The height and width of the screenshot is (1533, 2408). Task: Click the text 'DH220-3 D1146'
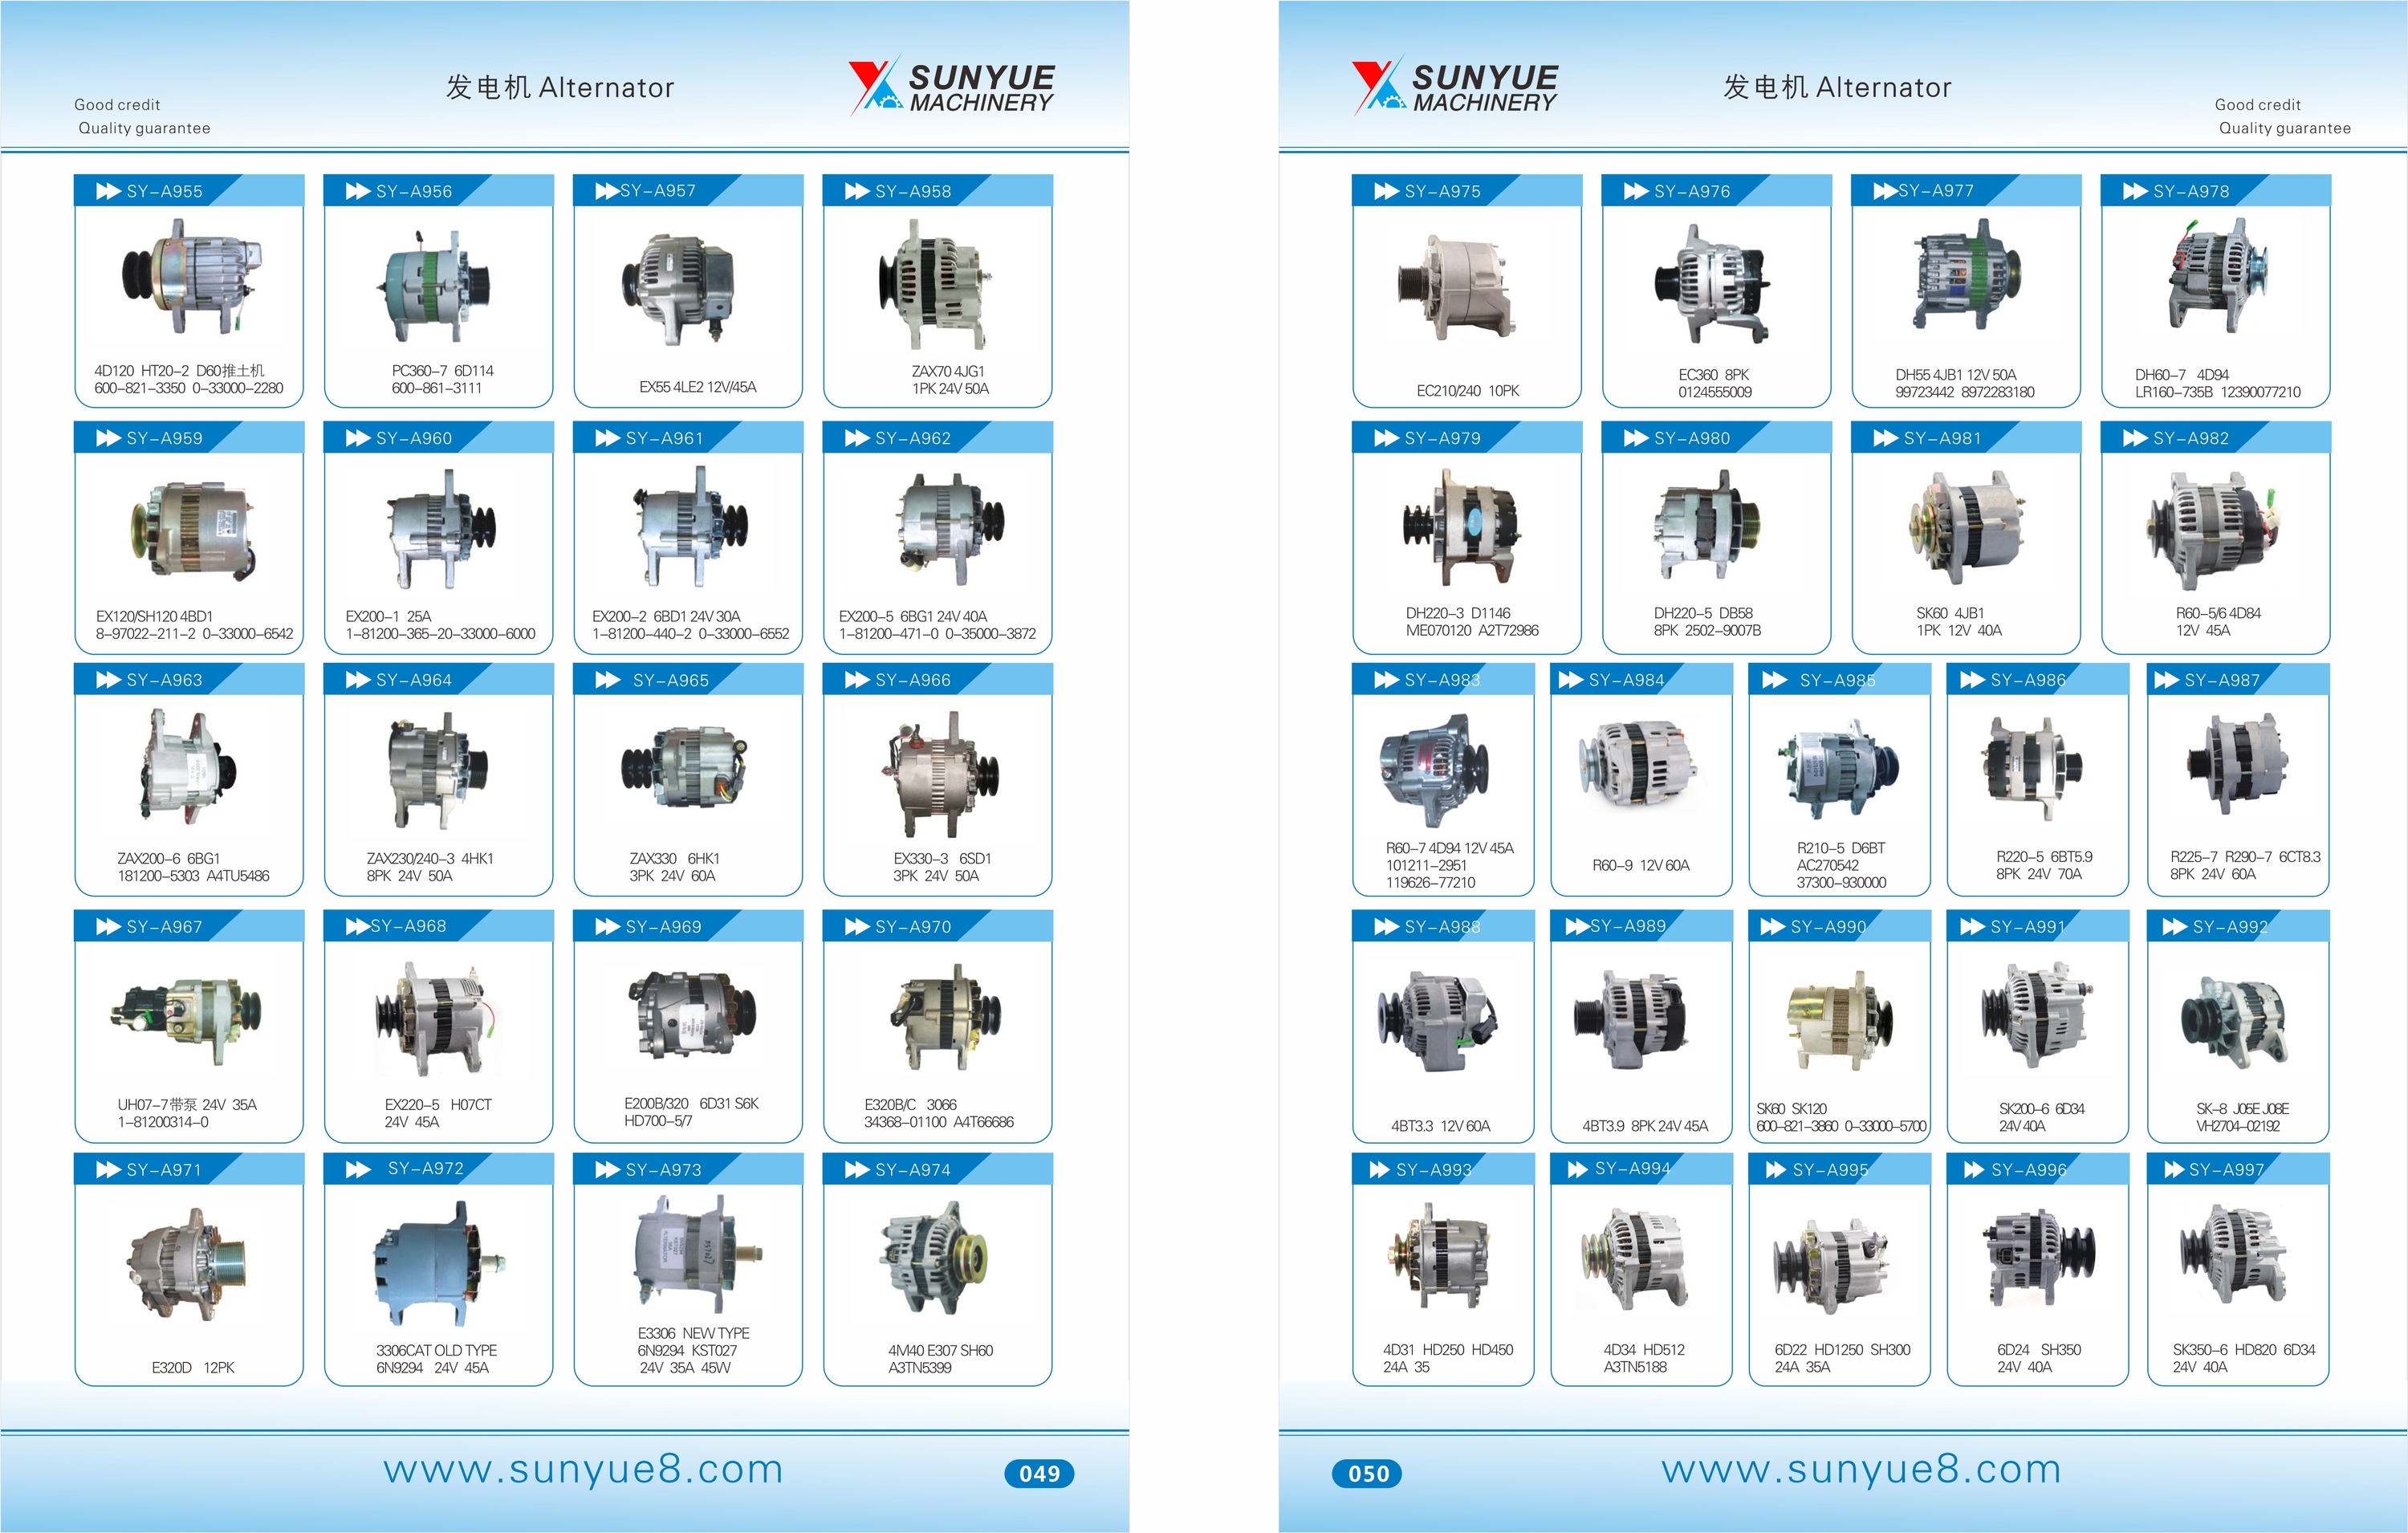click(x=1458, y=613)
